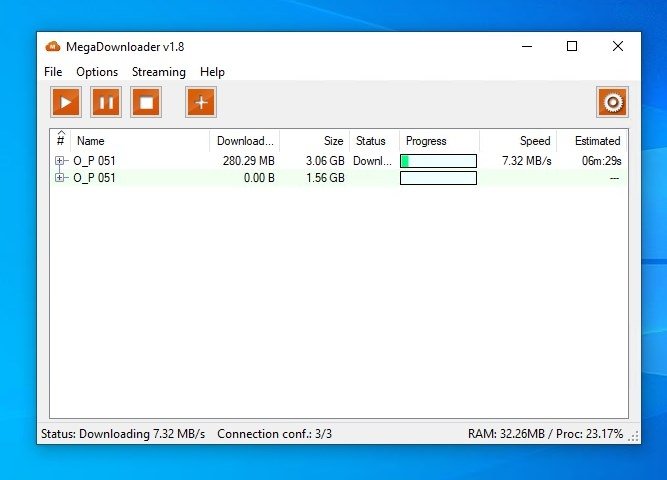Click the 3.06 GB size cell
This screenshot has width=667, height=480.
coord(325,161)
